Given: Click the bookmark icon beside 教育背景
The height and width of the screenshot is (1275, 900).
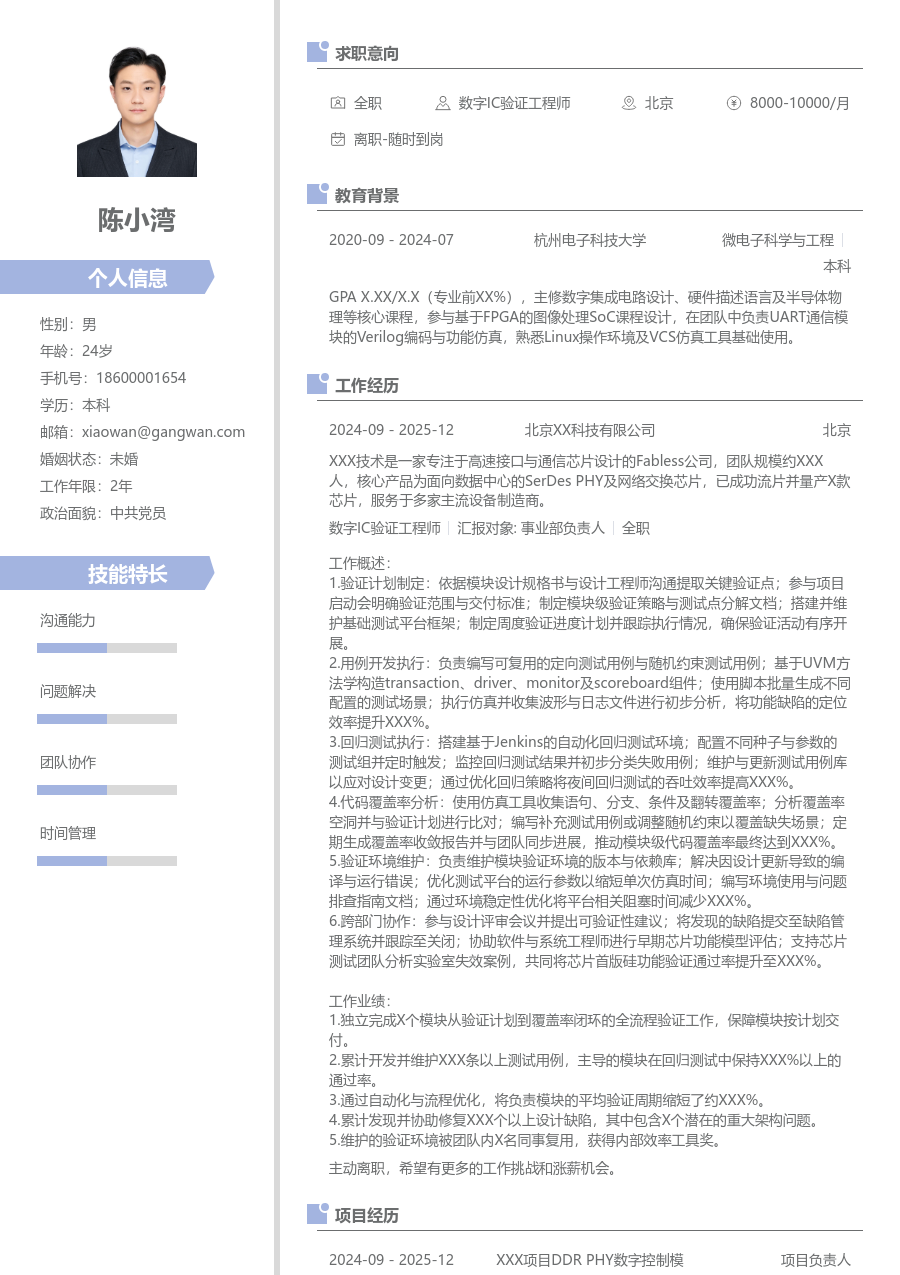Looking at the screenshot, I should click(x=316, y=195).
